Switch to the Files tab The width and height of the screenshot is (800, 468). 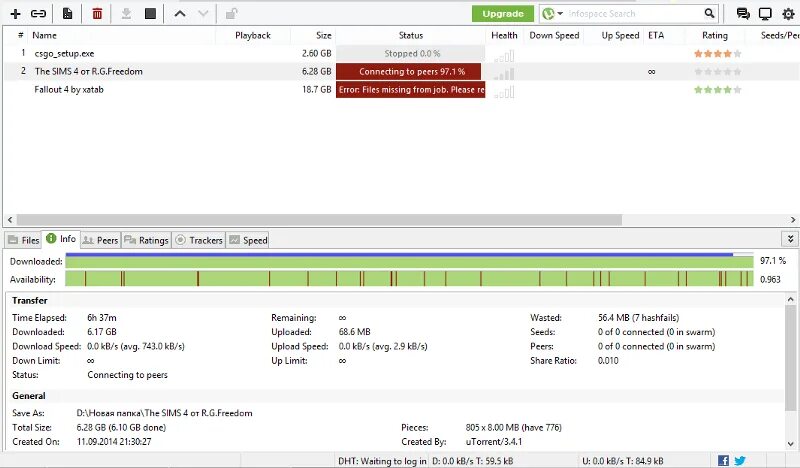[24, 240]
